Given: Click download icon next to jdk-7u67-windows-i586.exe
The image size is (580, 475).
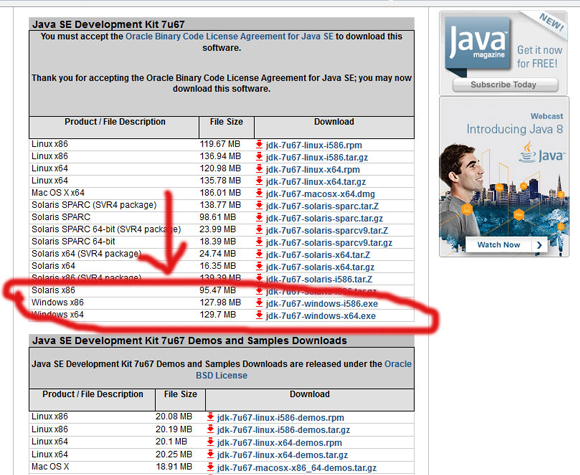Looking at the screenshot, I should (259, 303).
